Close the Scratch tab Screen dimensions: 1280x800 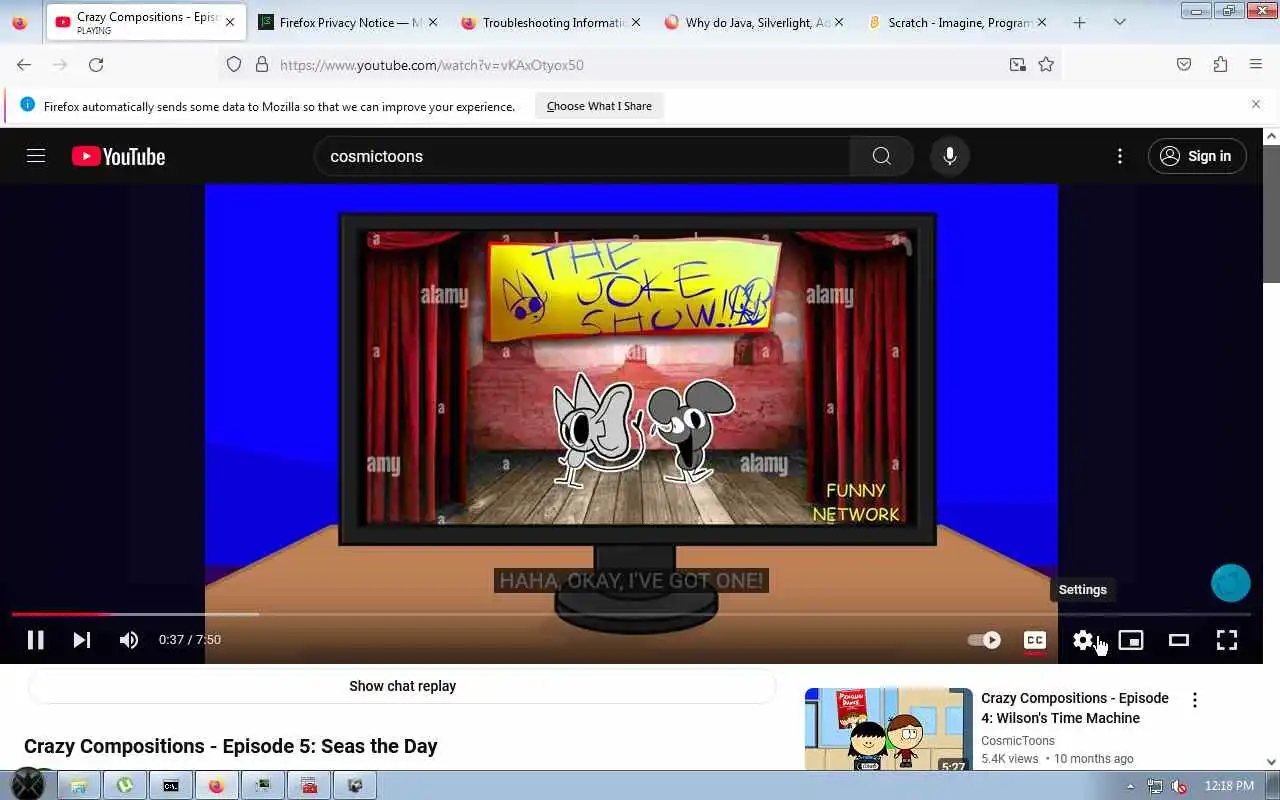point(1042,22)
